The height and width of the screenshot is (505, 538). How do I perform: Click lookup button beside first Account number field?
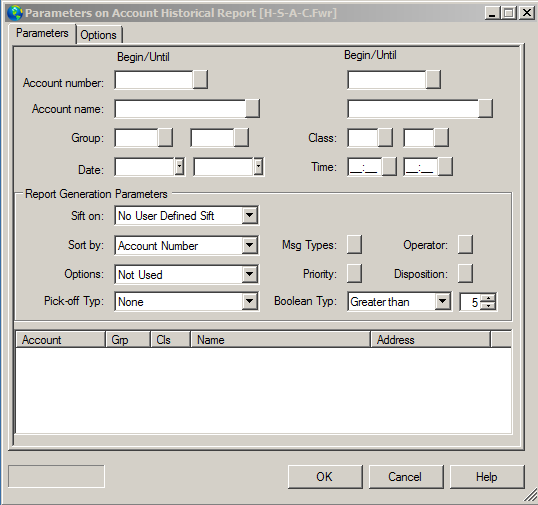point(200,80)
